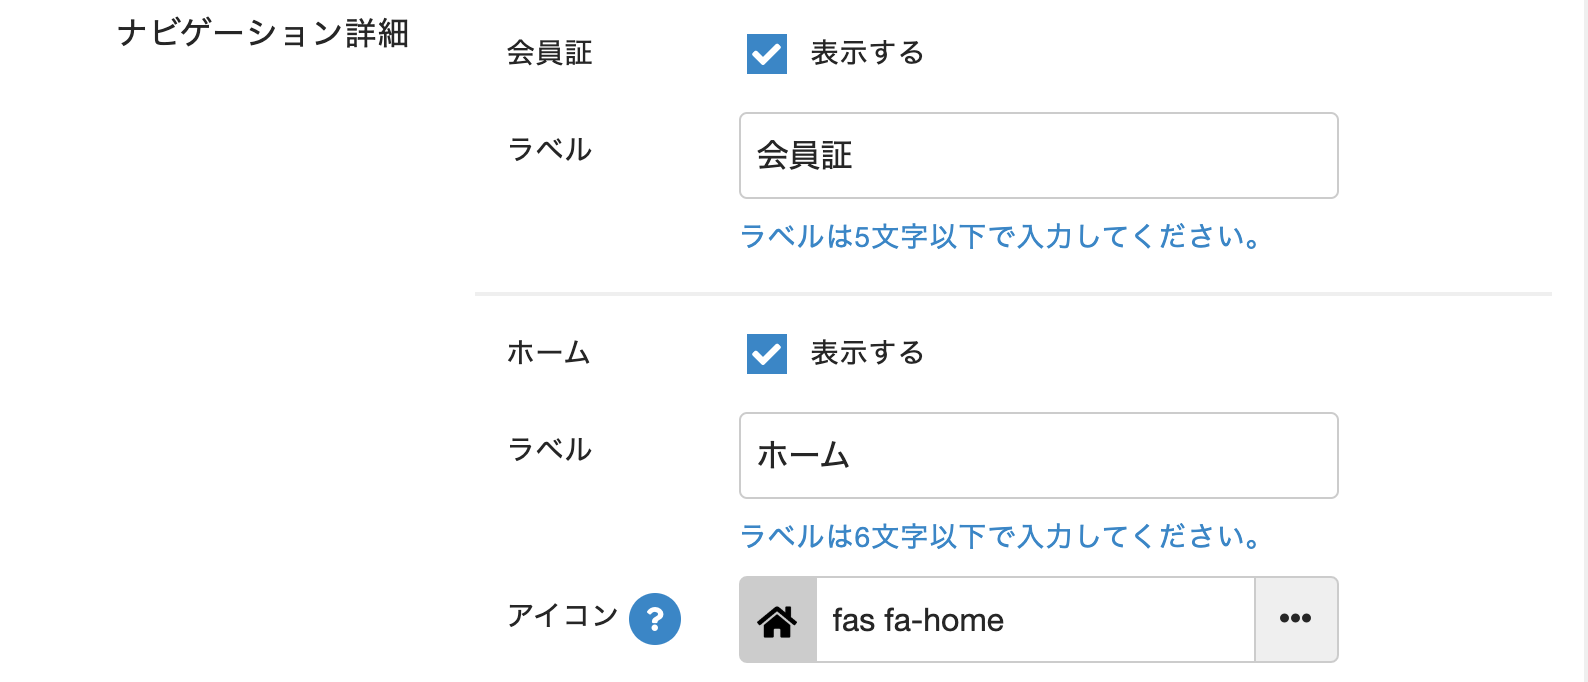This screenshot has height=682, width=1588.
Task: Toggle the ホーム display checkbox
Action: pos(767,354)
